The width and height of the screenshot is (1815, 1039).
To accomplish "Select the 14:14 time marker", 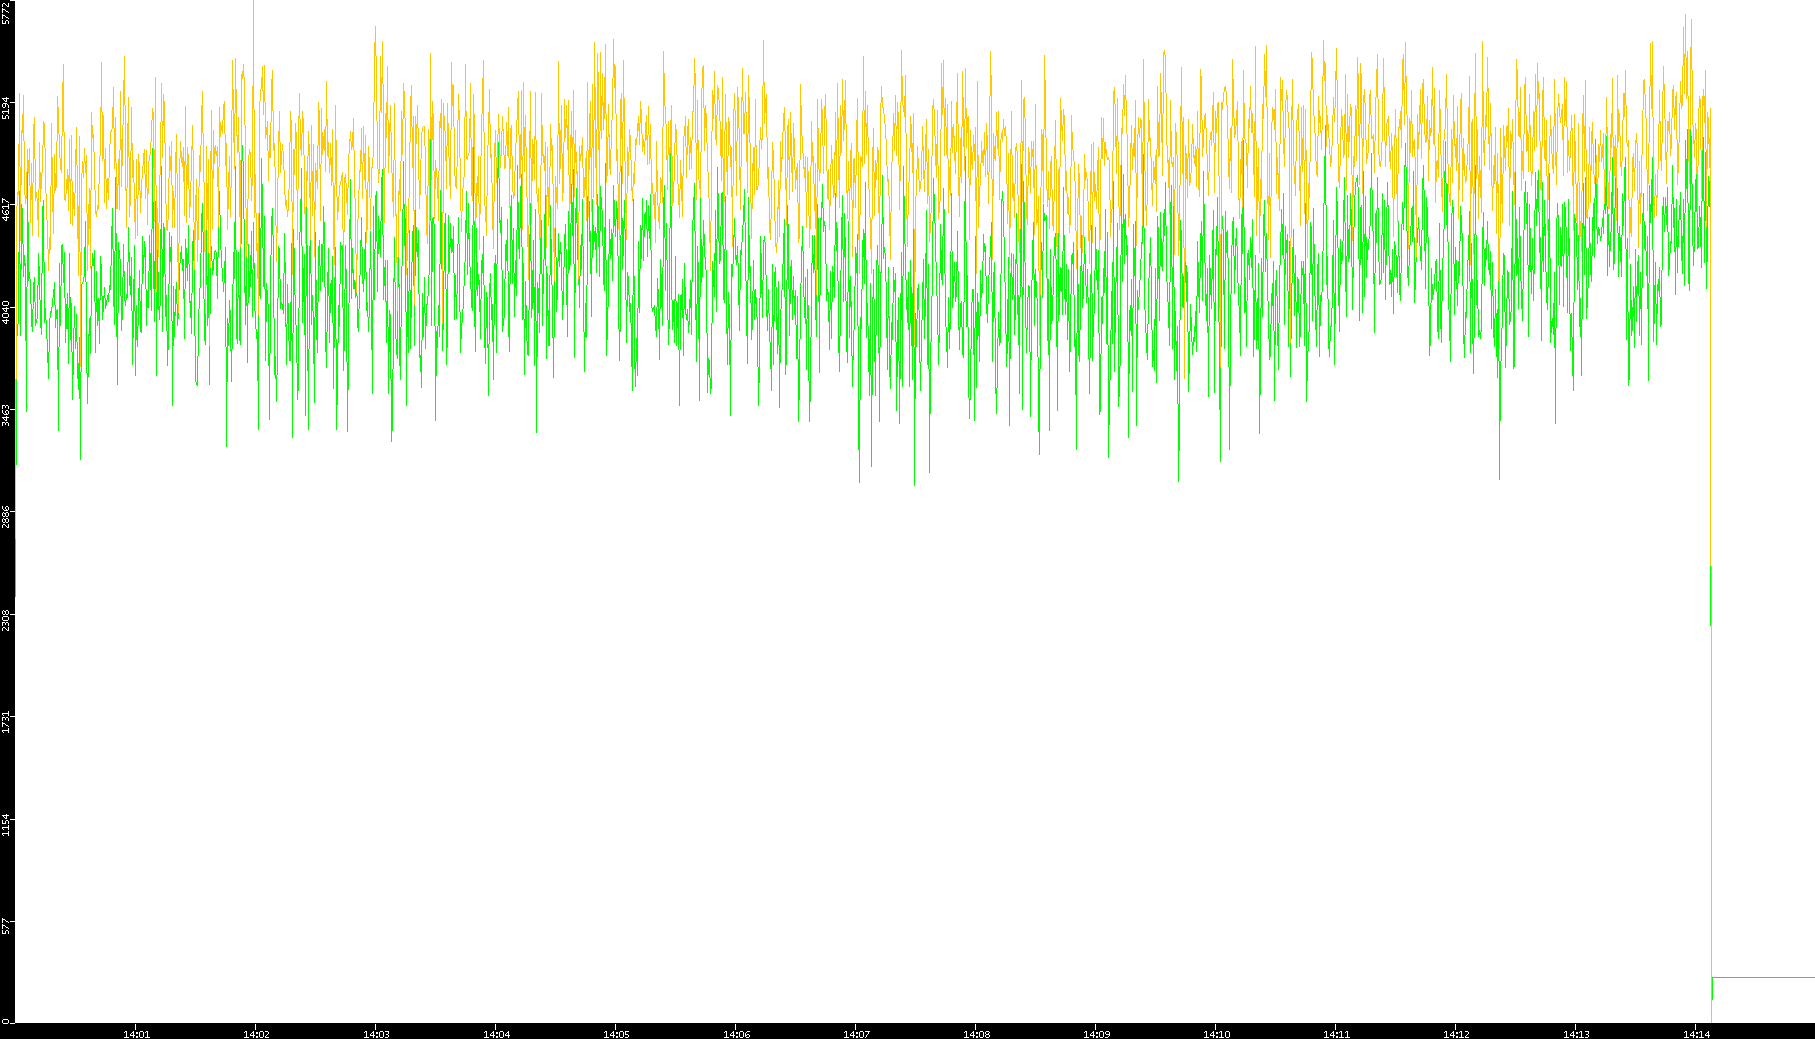I will click(1696, 1034).
